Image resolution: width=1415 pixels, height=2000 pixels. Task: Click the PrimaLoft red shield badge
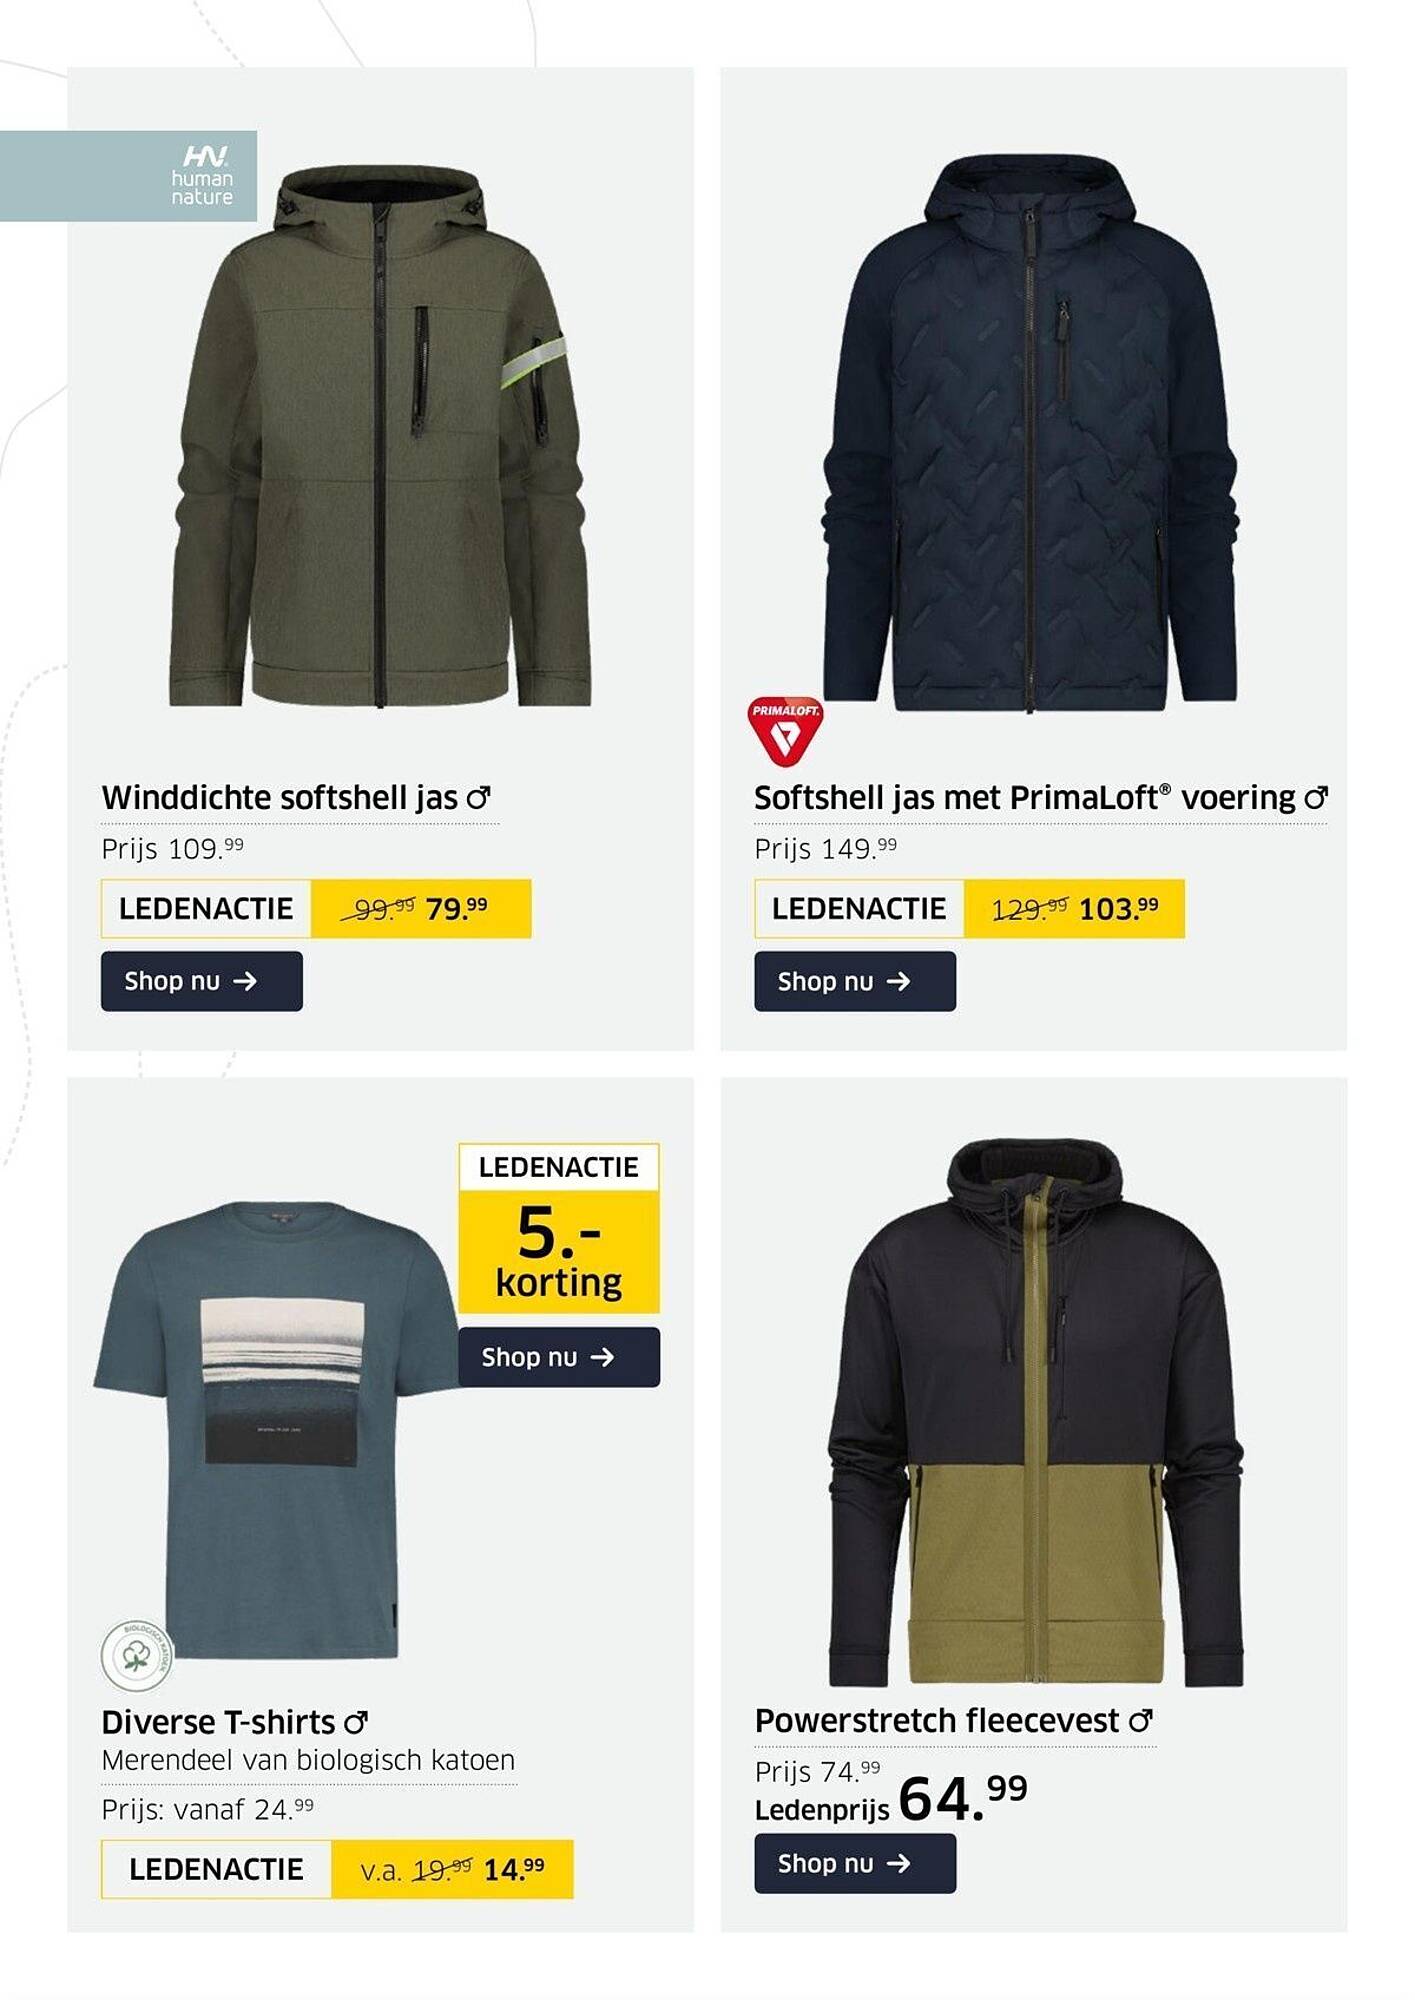(786, 731)
